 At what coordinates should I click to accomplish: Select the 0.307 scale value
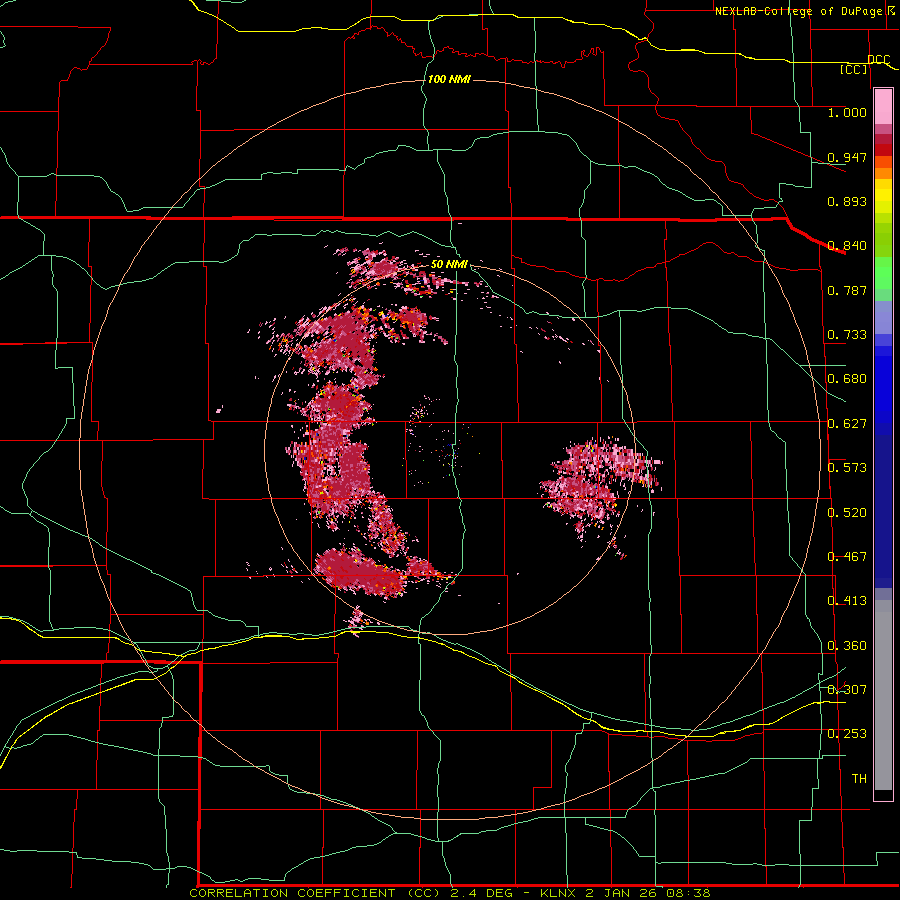[x=847, y=689]
